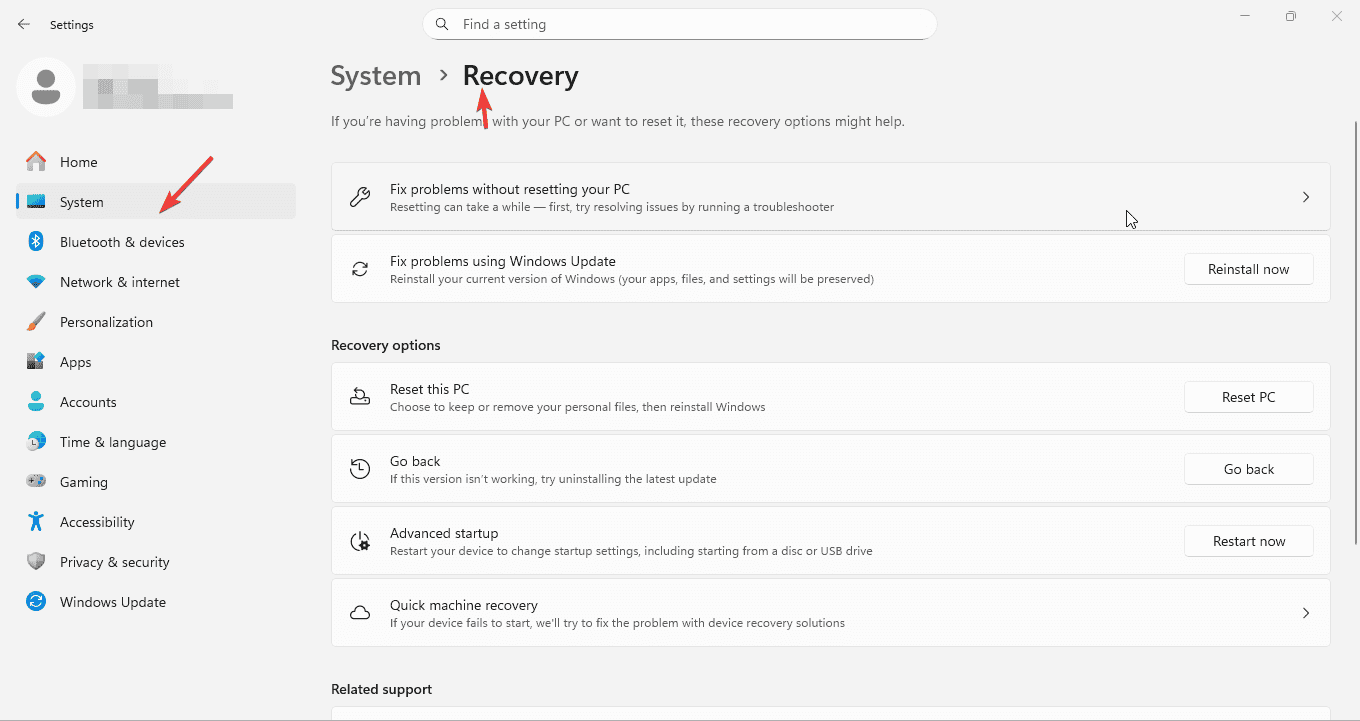Open Accessibility settings
The height and width of the screenshot is (721, 1360).
click(x=156, y=522)
